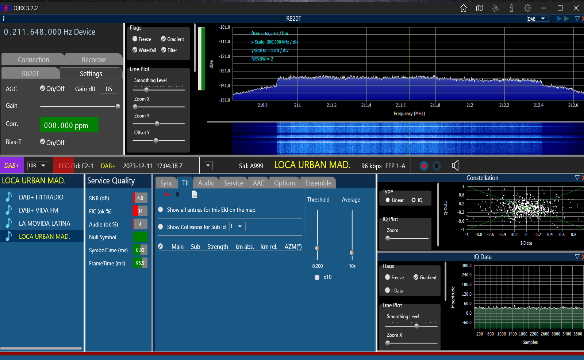Open the Options tab
Viewport: 584px width, 360px height.
click(285, 183)
